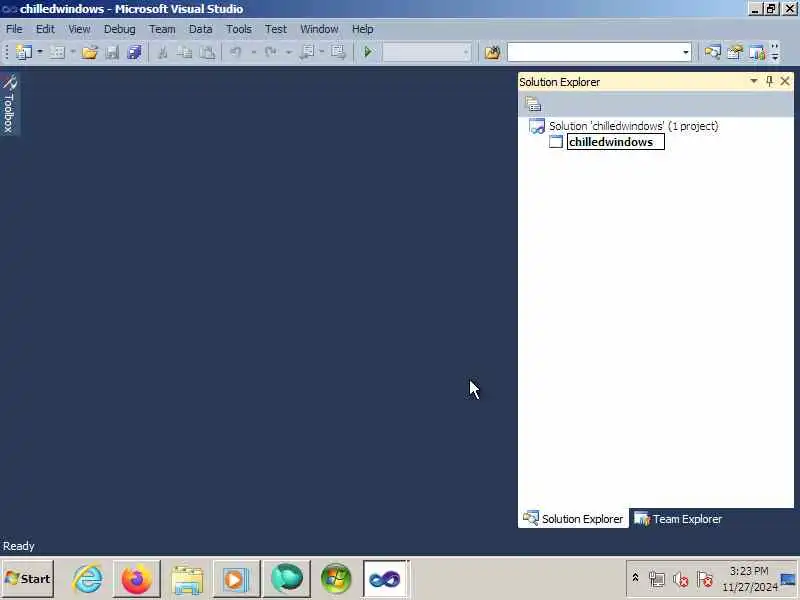Open the Team menu

[x=162, y=29]
